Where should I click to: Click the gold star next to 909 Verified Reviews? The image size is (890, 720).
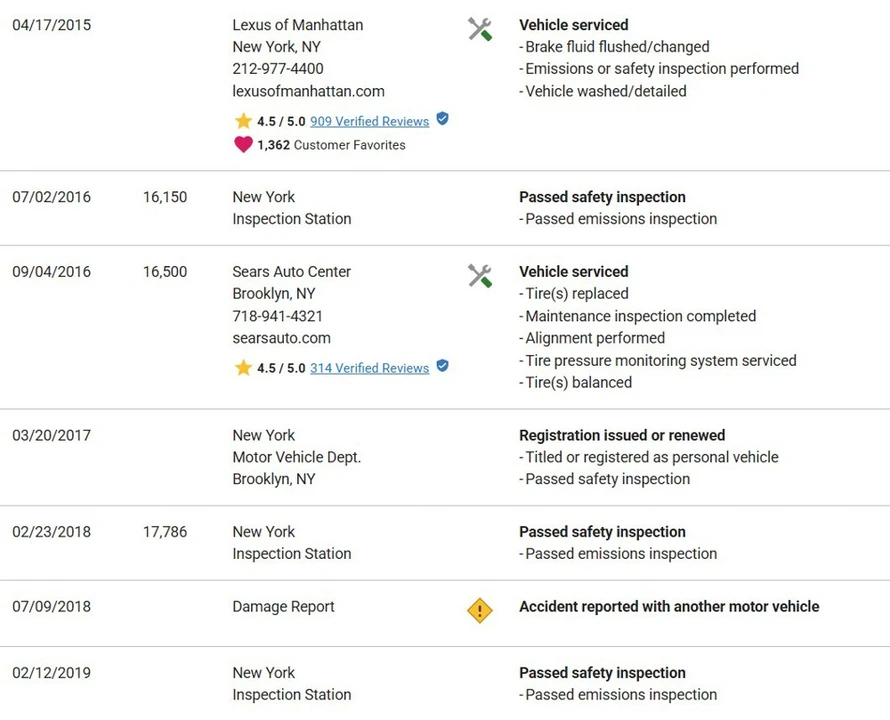[243, 121]
